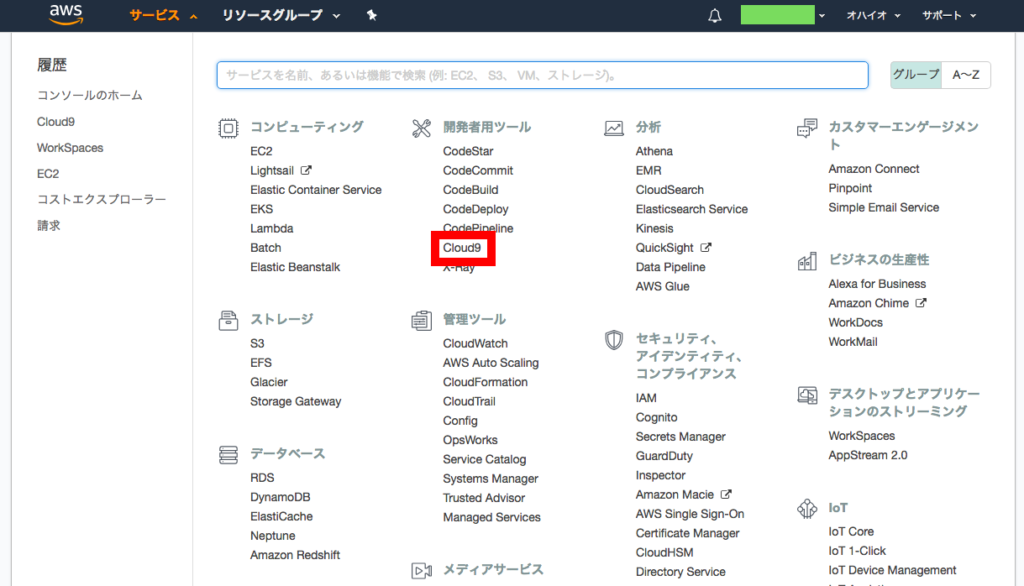Open the オハイオ region dropdown

873,15
